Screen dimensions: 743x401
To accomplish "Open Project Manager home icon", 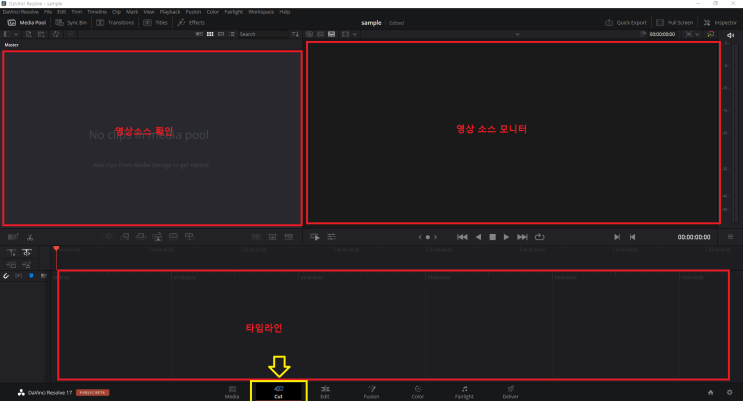I will pos(710,392).
